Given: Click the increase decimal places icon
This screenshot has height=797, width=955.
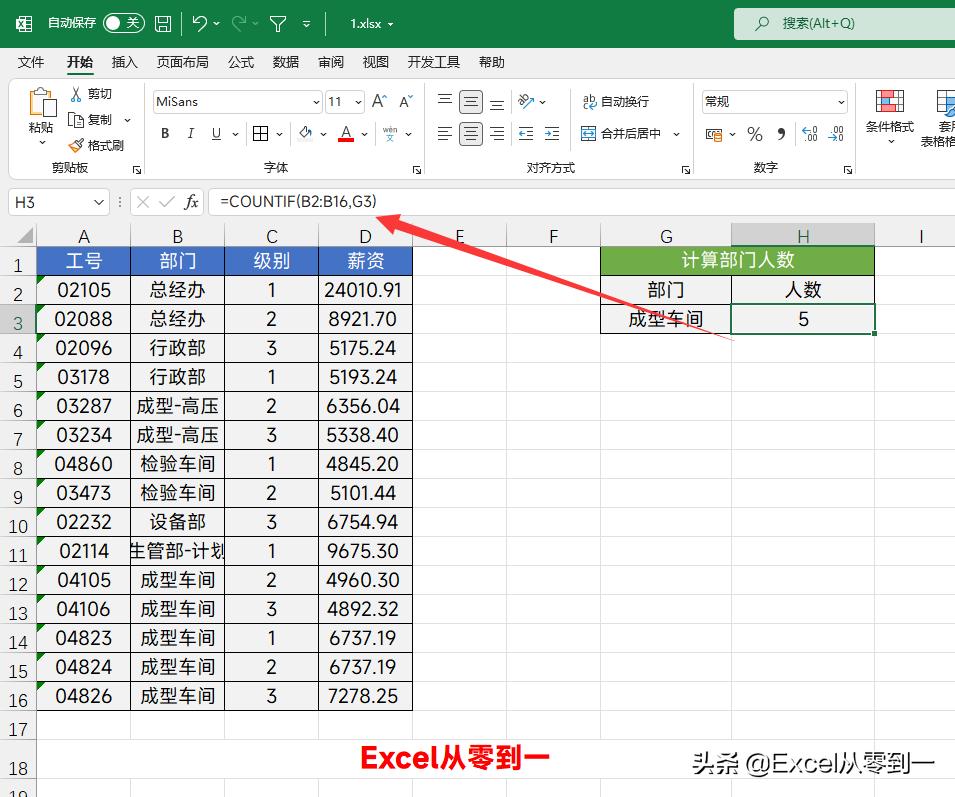Looking at the screenshot, I should click(808, 133).
